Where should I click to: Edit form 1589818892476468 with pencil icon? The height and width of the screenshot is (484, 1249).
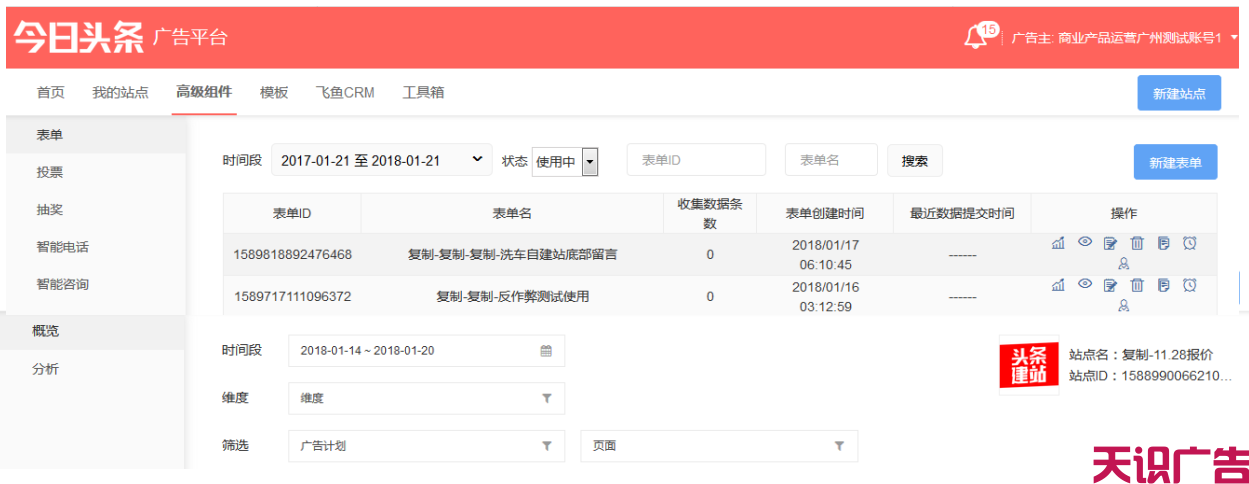click(x=1110, y=243)
